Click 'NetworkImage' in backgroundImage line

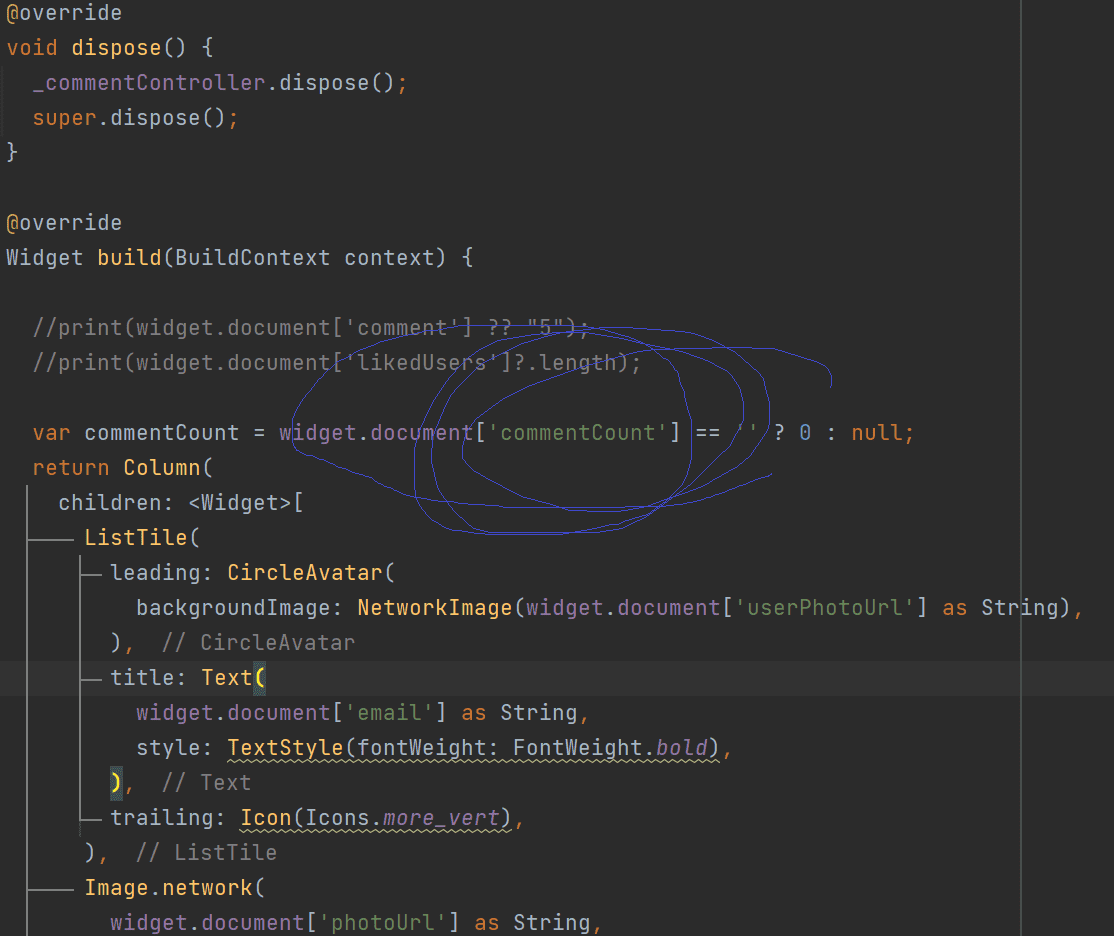click(434, 608)
